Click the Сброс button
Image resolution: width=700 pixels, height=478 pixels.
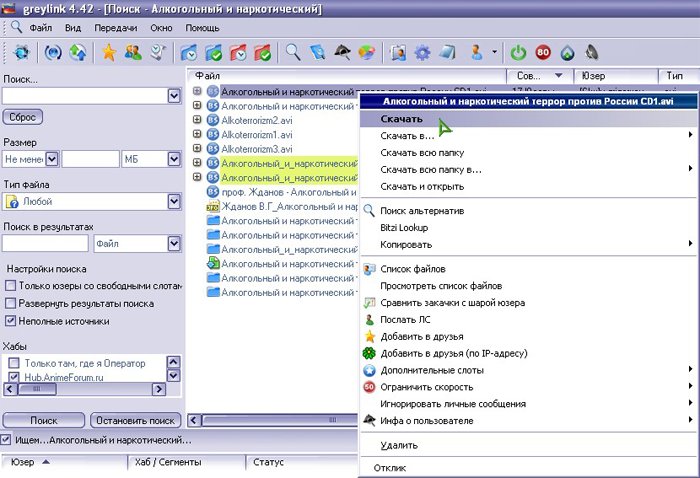pos(23,117)
